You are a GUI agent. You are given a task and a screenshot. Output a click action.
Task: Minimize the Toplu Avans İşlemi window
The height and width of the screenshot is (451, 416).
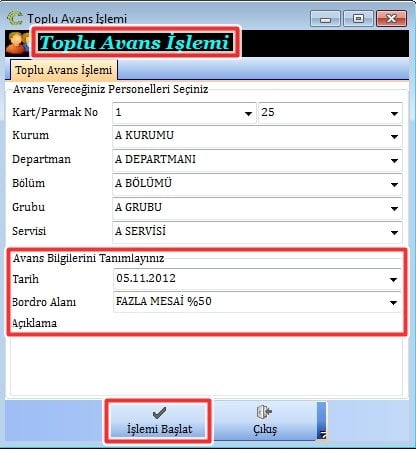click(325, 19)
